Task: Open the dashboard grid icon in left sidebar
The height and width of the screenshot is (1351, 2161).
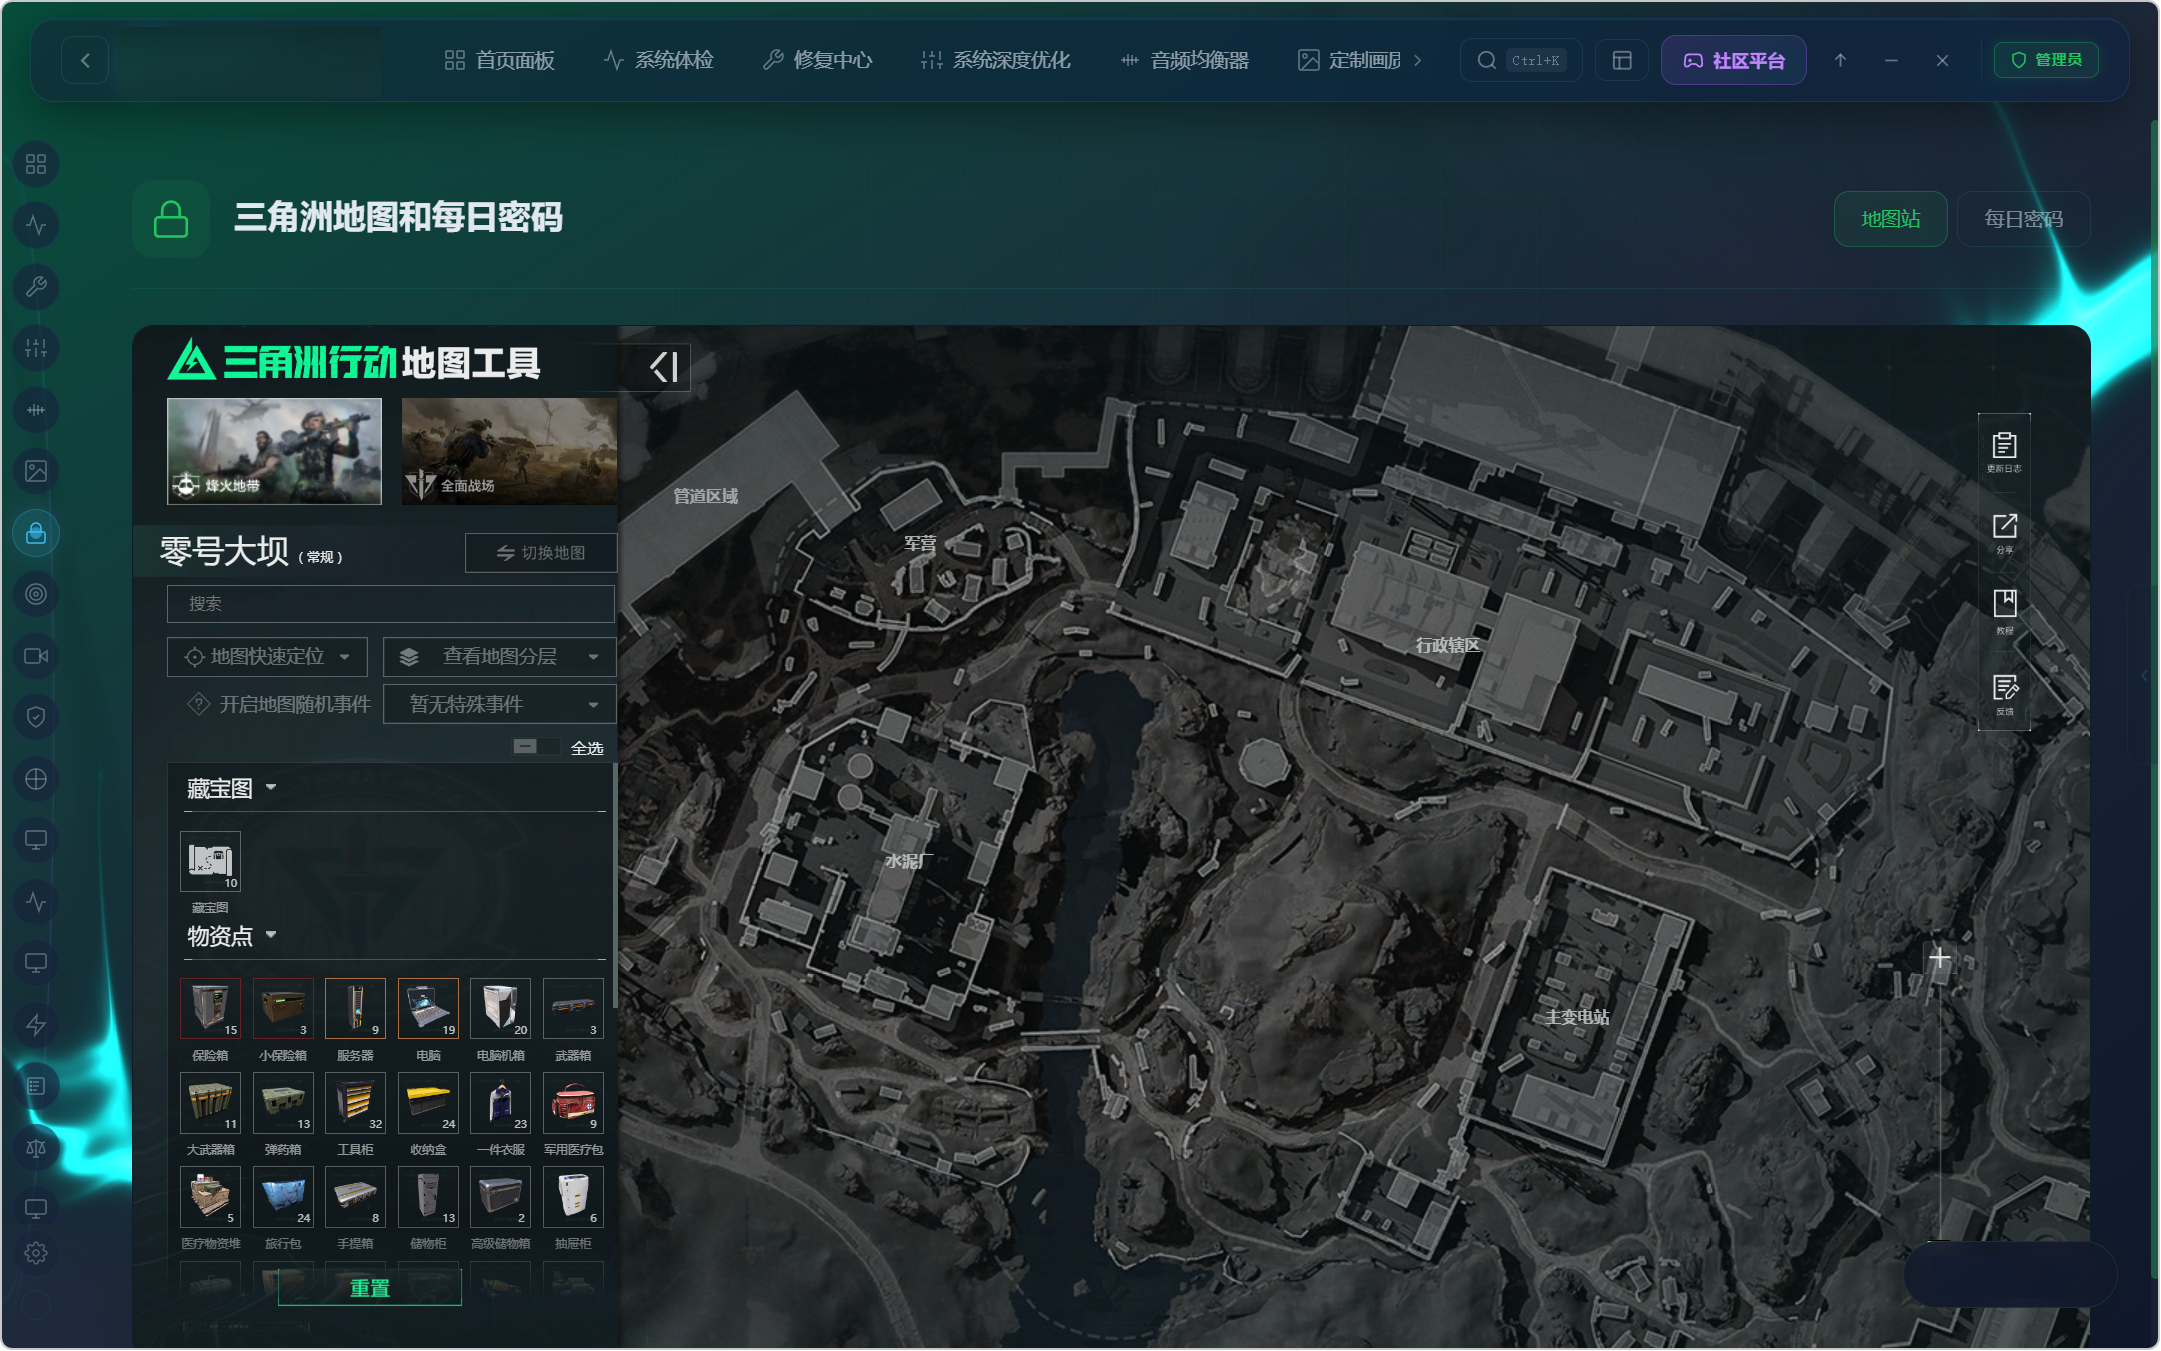Action: [36, 164]
